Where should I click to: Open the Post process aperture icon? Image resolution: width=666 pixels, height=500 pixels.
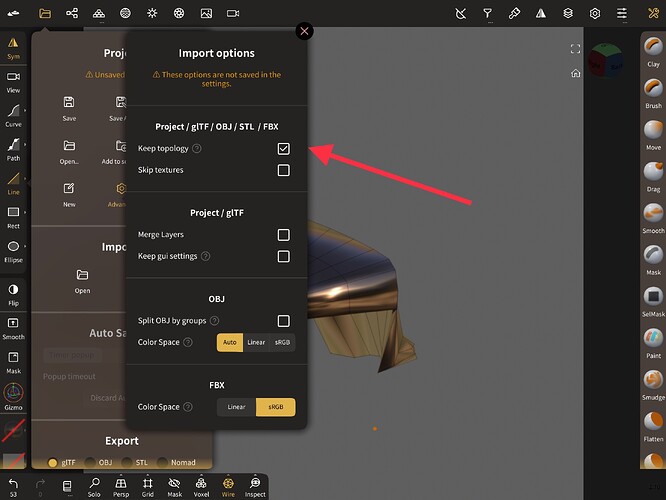coord(179,14)
